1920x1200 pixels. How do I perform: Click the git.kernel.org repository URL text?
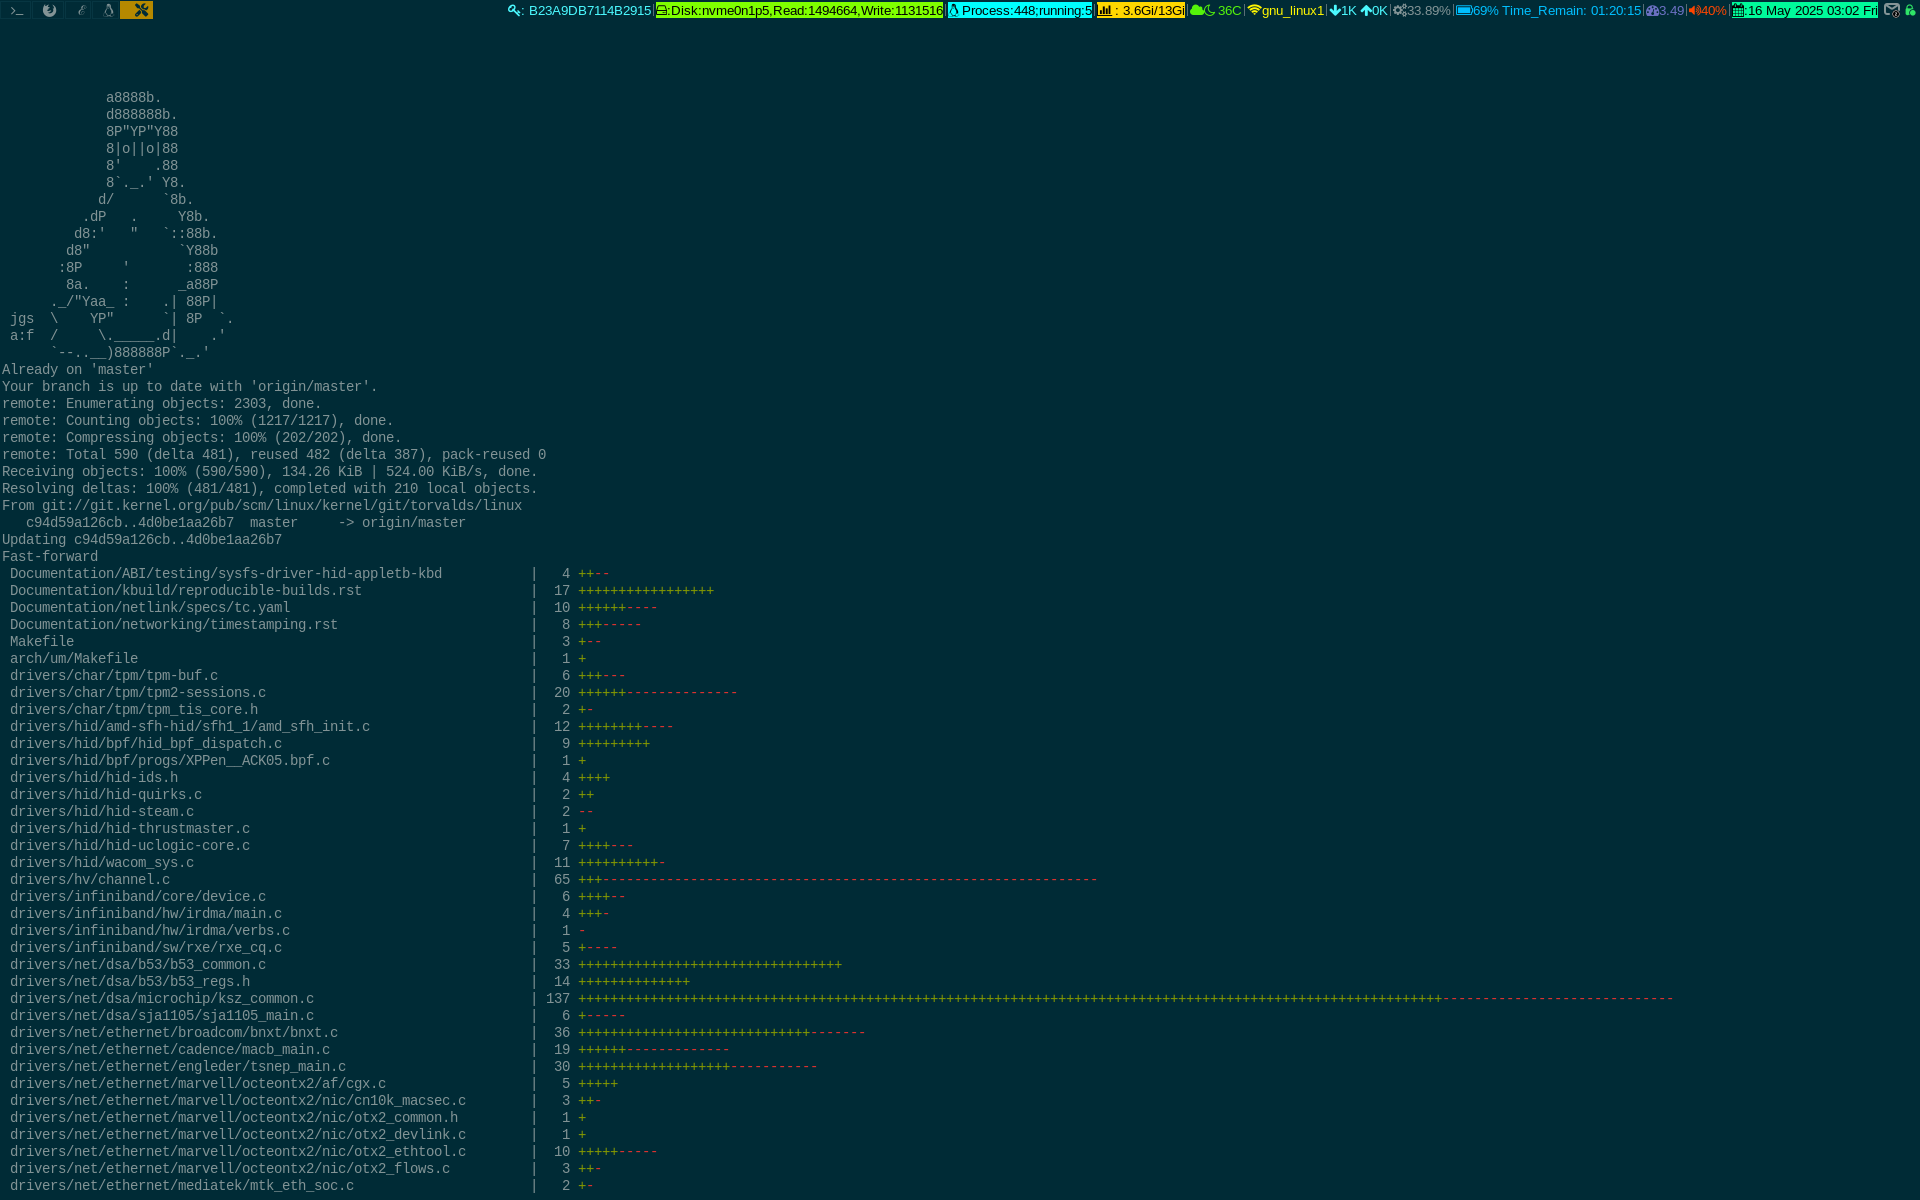282,506
